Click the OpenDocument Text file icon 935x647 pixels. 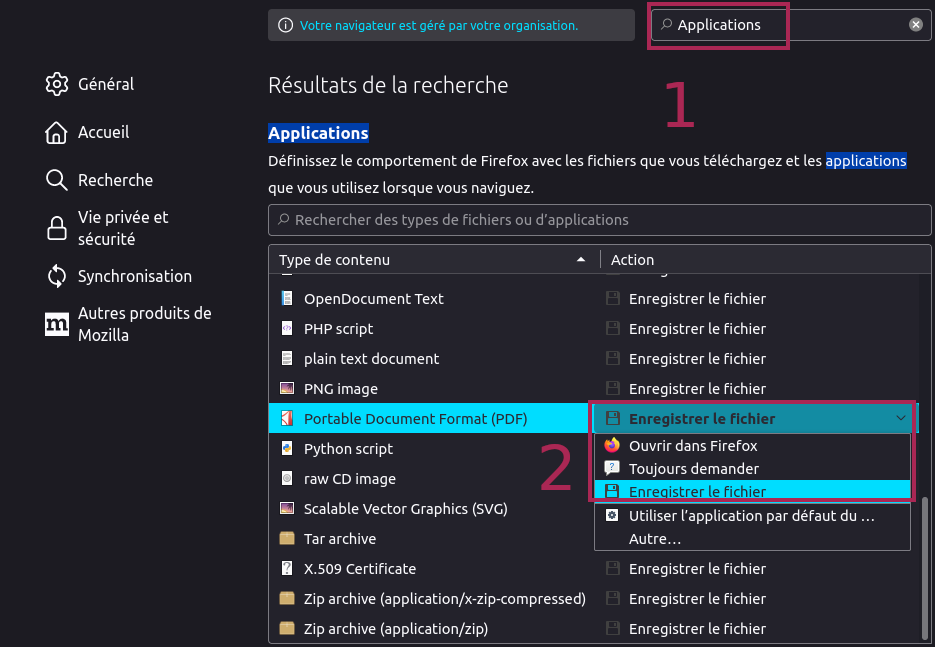coord(287,298)
